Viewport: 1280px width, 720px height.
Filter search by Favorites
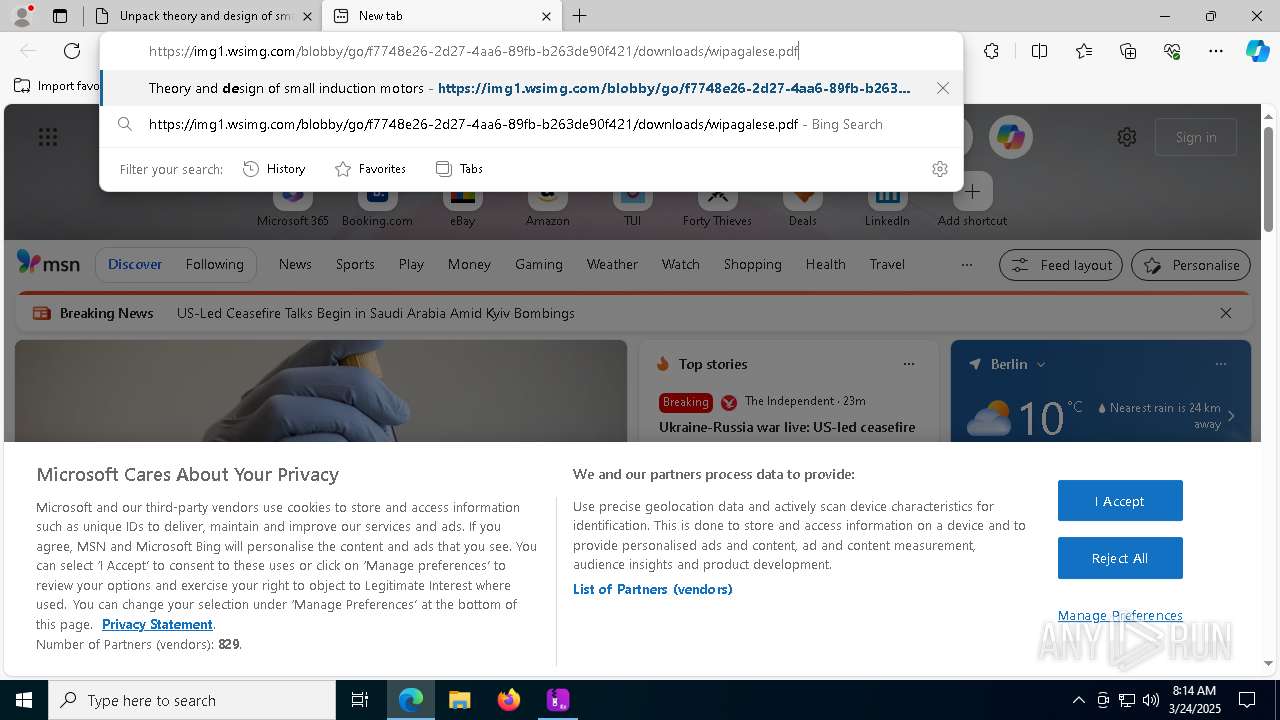click(371, 169)
